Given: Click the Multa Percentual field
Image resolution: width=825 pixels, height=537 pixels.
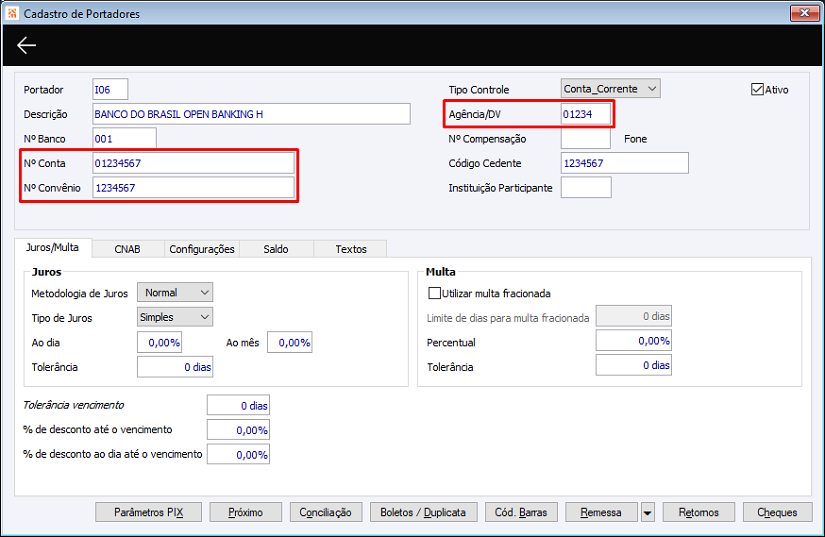Looking at the screenshot, I should tap(633, 341).
